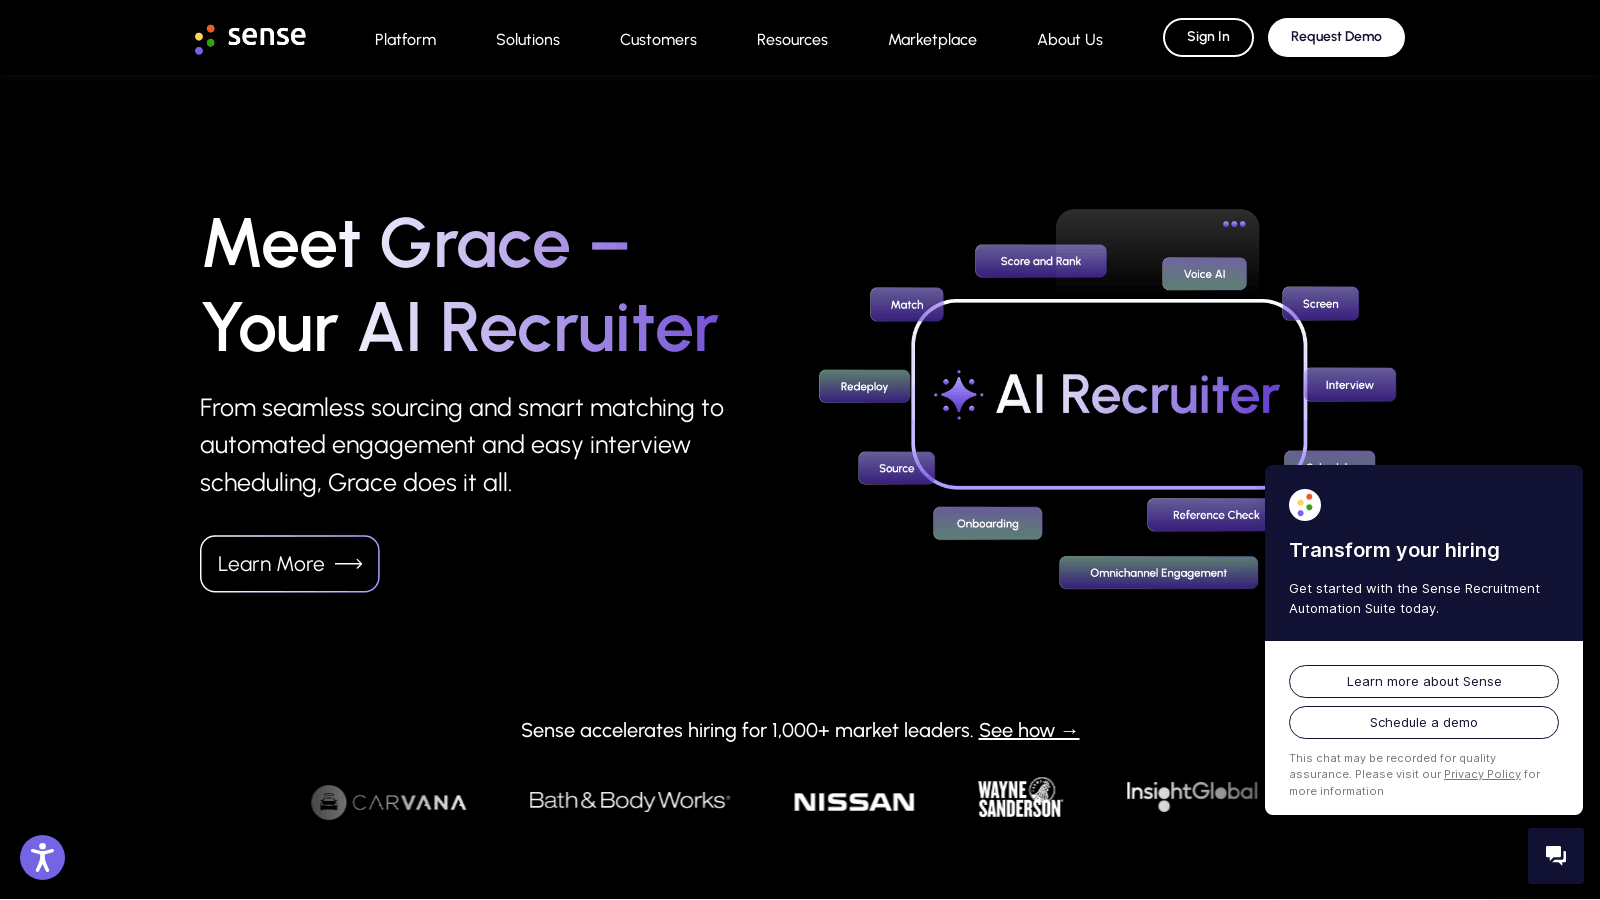The height and width of the screenshot is (900, 1600).
Task: Click the Source tag
Action: 896,468
